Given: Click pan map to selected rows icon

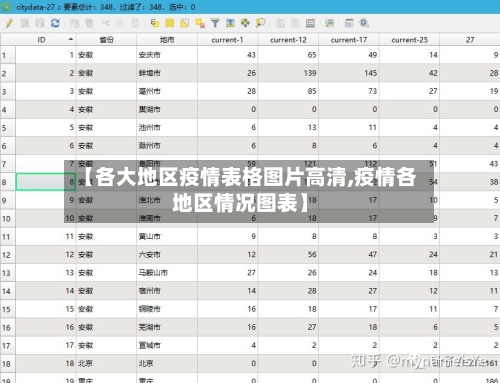Looking at the screenshot, I should (x=245, y=23).
